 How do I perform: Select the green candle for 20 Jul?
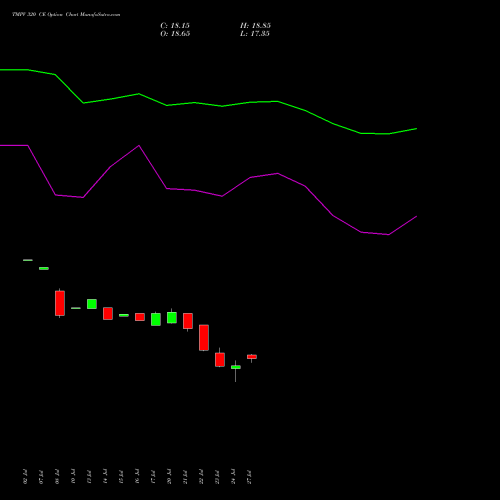(172, 317)
